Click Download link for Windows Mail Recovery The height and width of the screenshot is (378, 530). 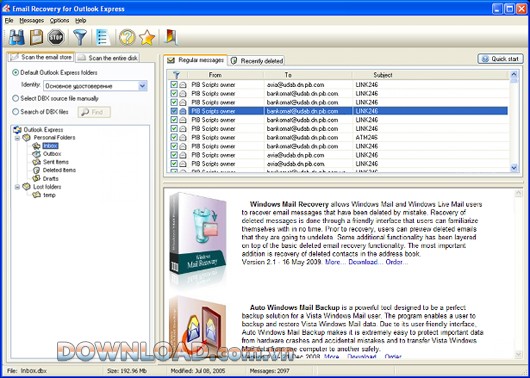click(365, 262)
